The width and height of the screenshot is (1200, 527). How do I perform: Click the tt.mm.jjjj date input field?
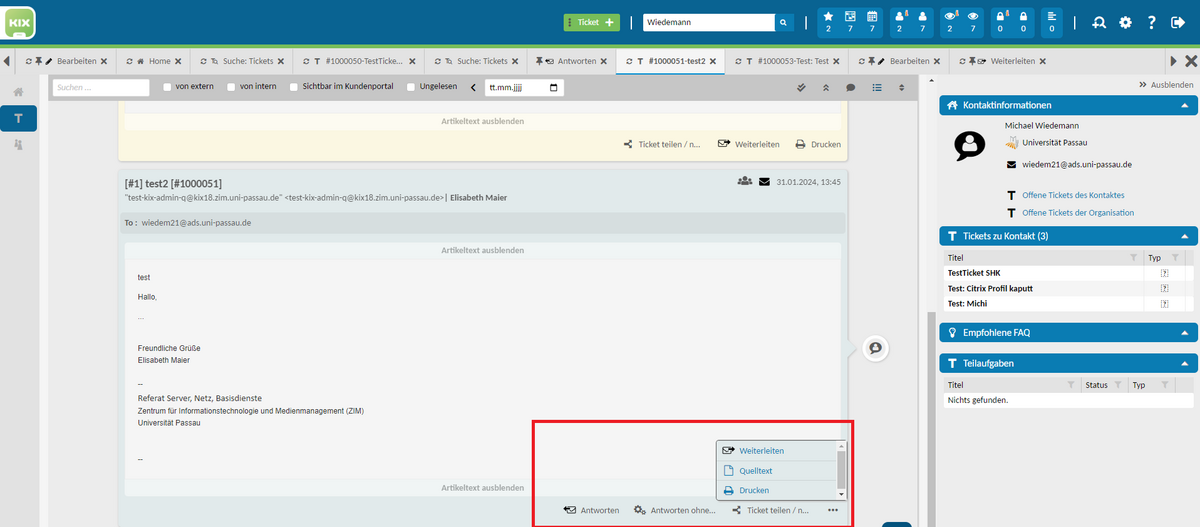(523, 88)
